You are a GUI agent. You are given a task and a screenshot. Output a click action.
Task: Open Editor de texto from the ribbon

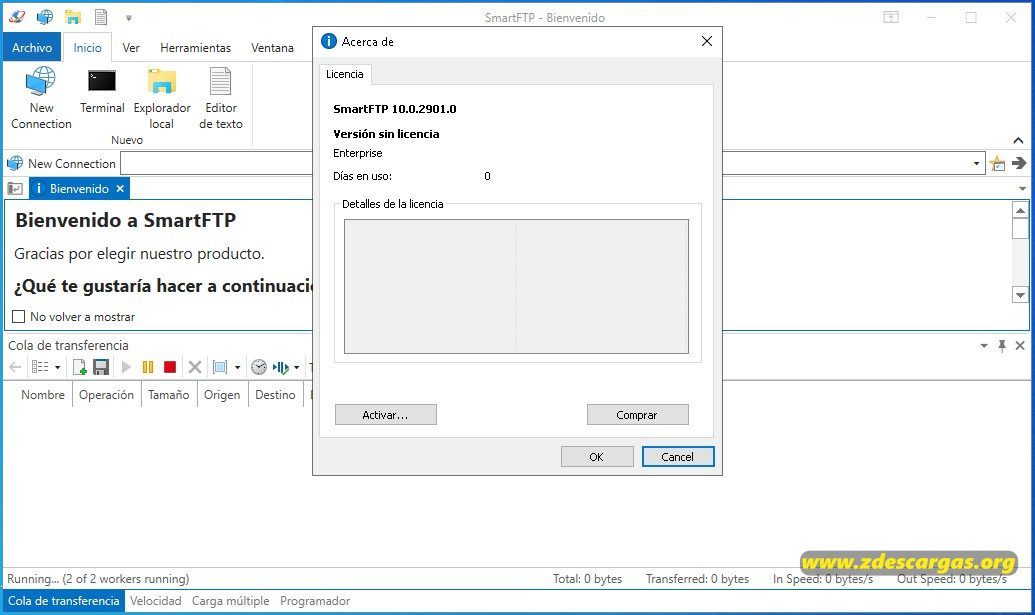pos(220,98)
